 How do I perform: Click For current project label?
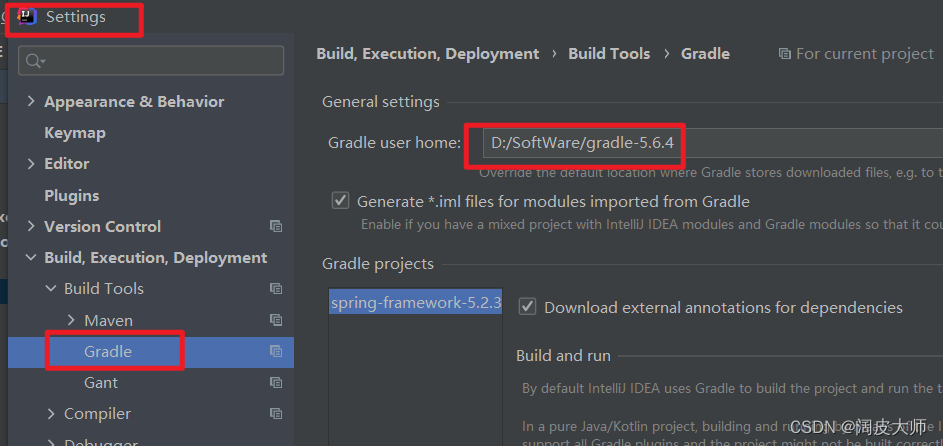865,54
